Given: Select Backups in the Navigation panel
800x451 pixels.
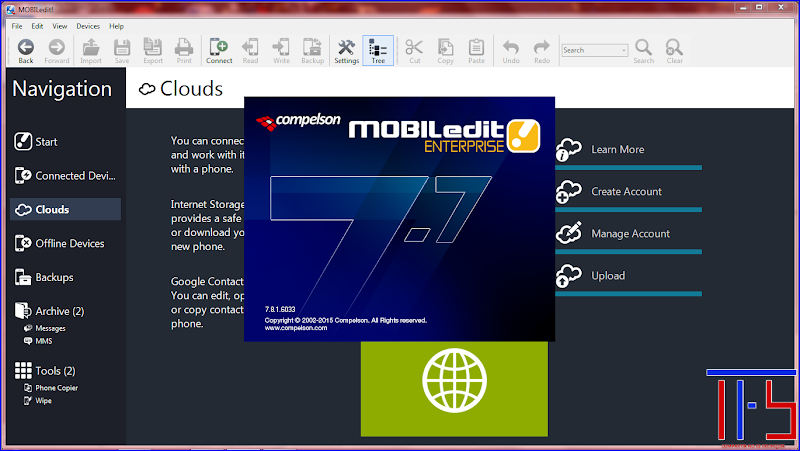Looking at the screenshot, I should point(65,277).
